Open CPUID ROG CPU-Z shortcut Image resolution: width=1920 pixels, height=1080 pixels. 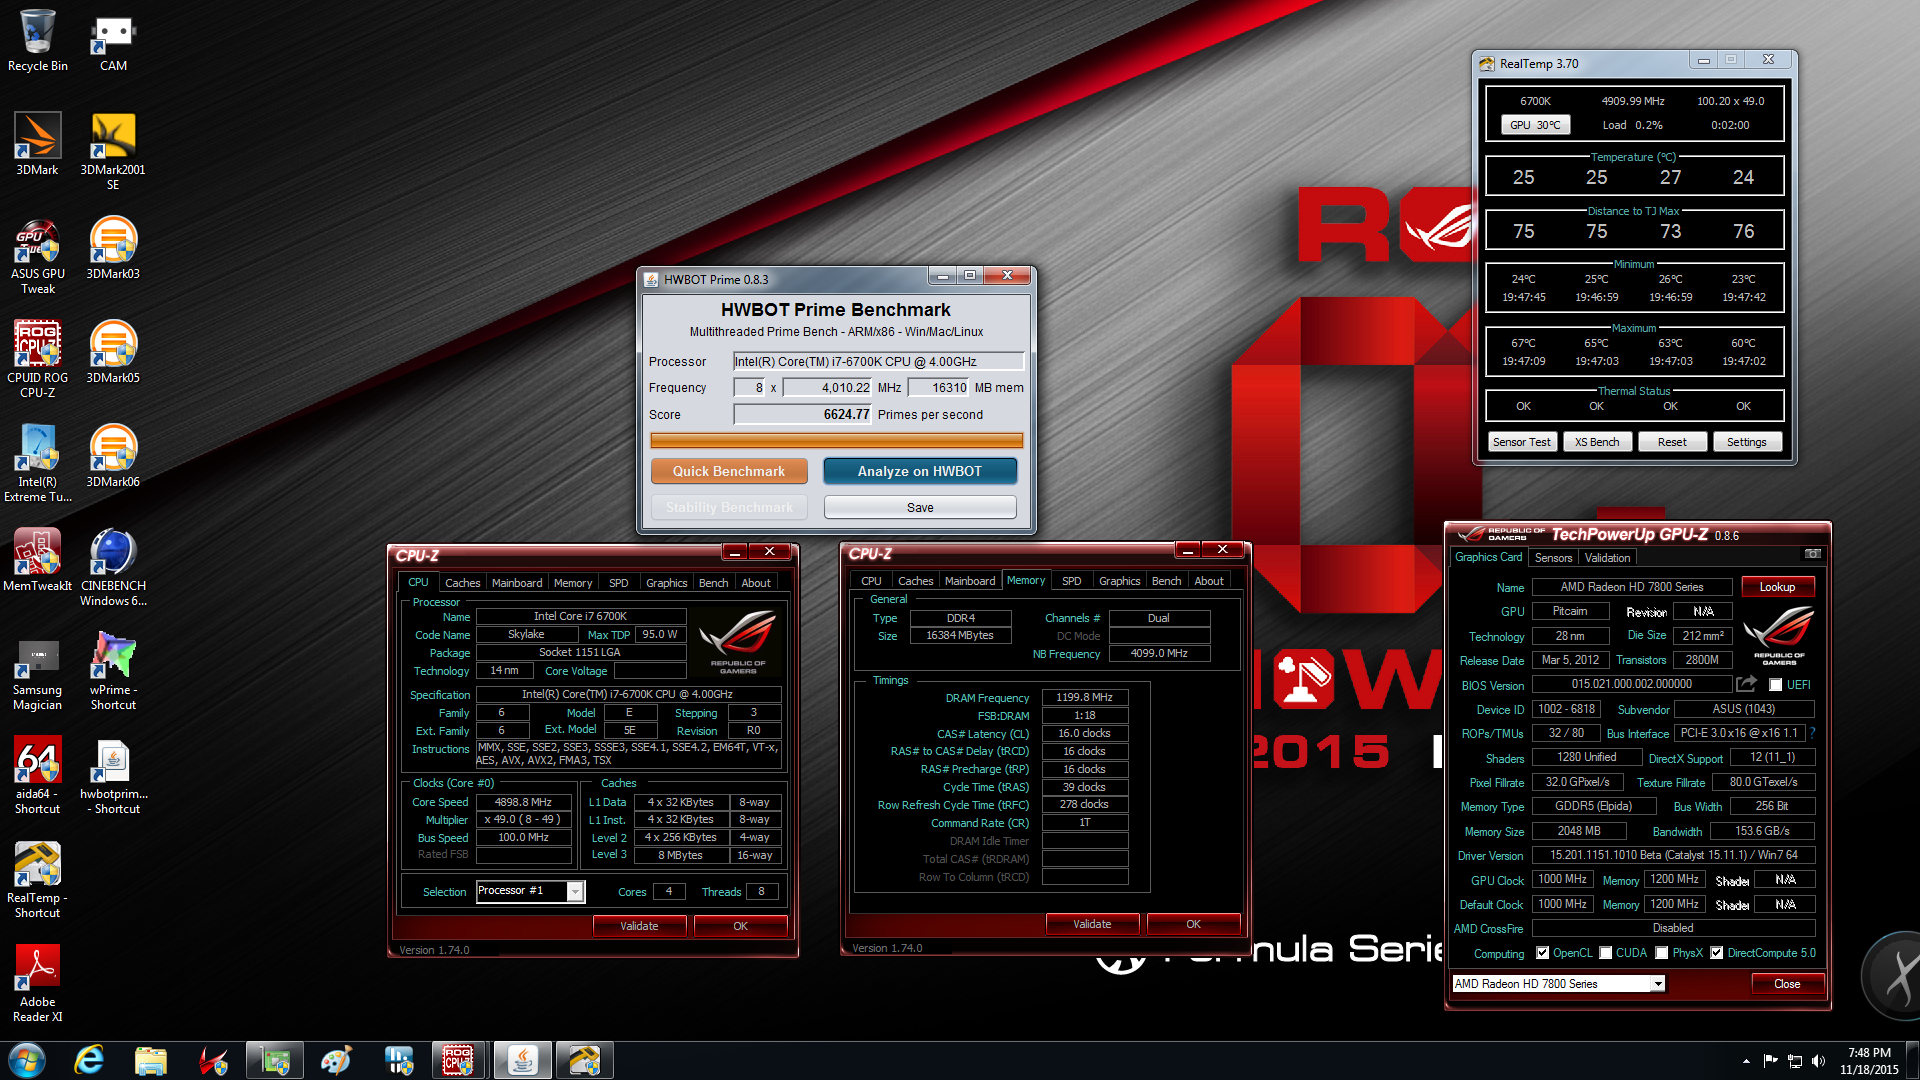click(38, 359)
